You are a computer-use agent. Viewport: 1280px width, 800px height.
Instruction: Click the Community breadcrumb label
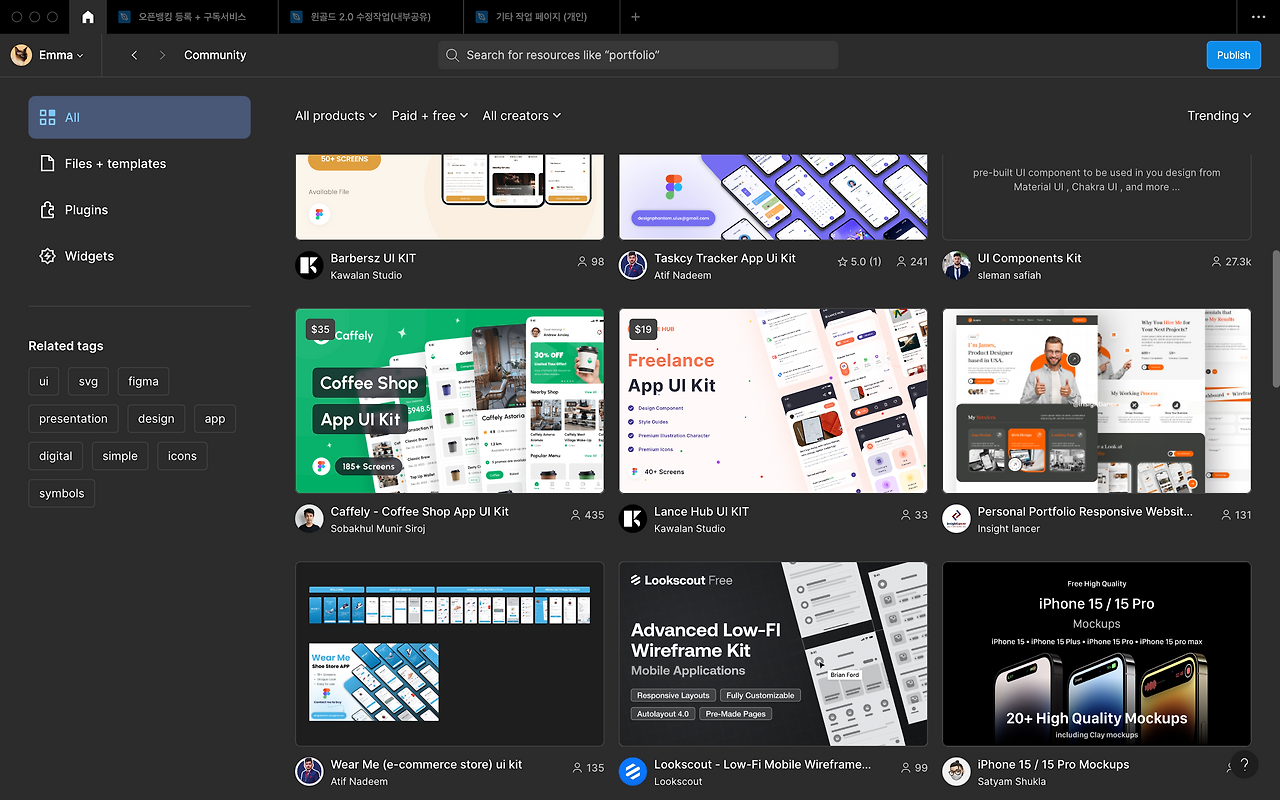(x=215, y=55)
